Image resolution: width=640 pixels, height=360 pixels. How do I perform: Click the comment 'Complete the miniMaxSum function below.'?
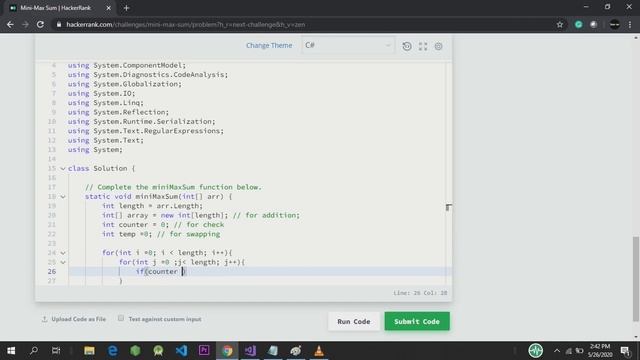(x=173, y=187)
